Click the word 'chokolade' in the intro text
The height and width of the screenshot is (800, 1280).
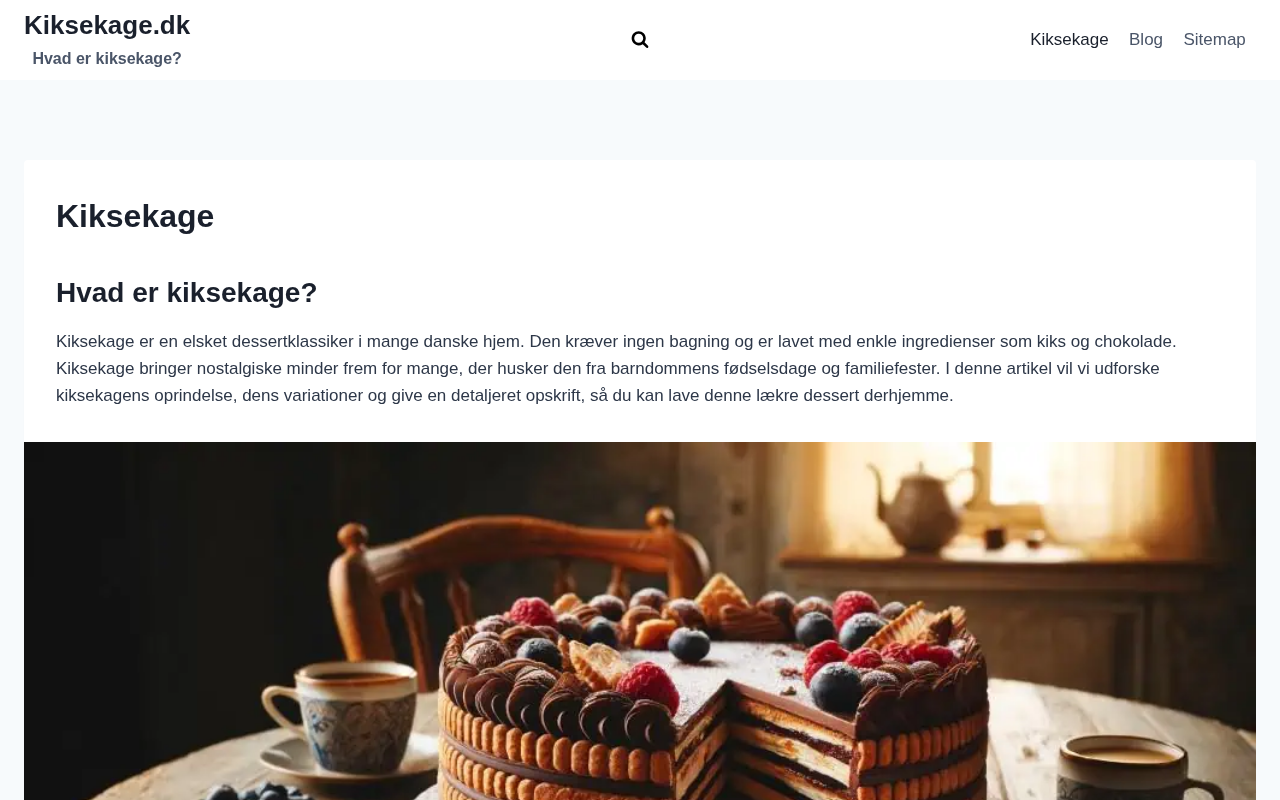point(1134,342)
